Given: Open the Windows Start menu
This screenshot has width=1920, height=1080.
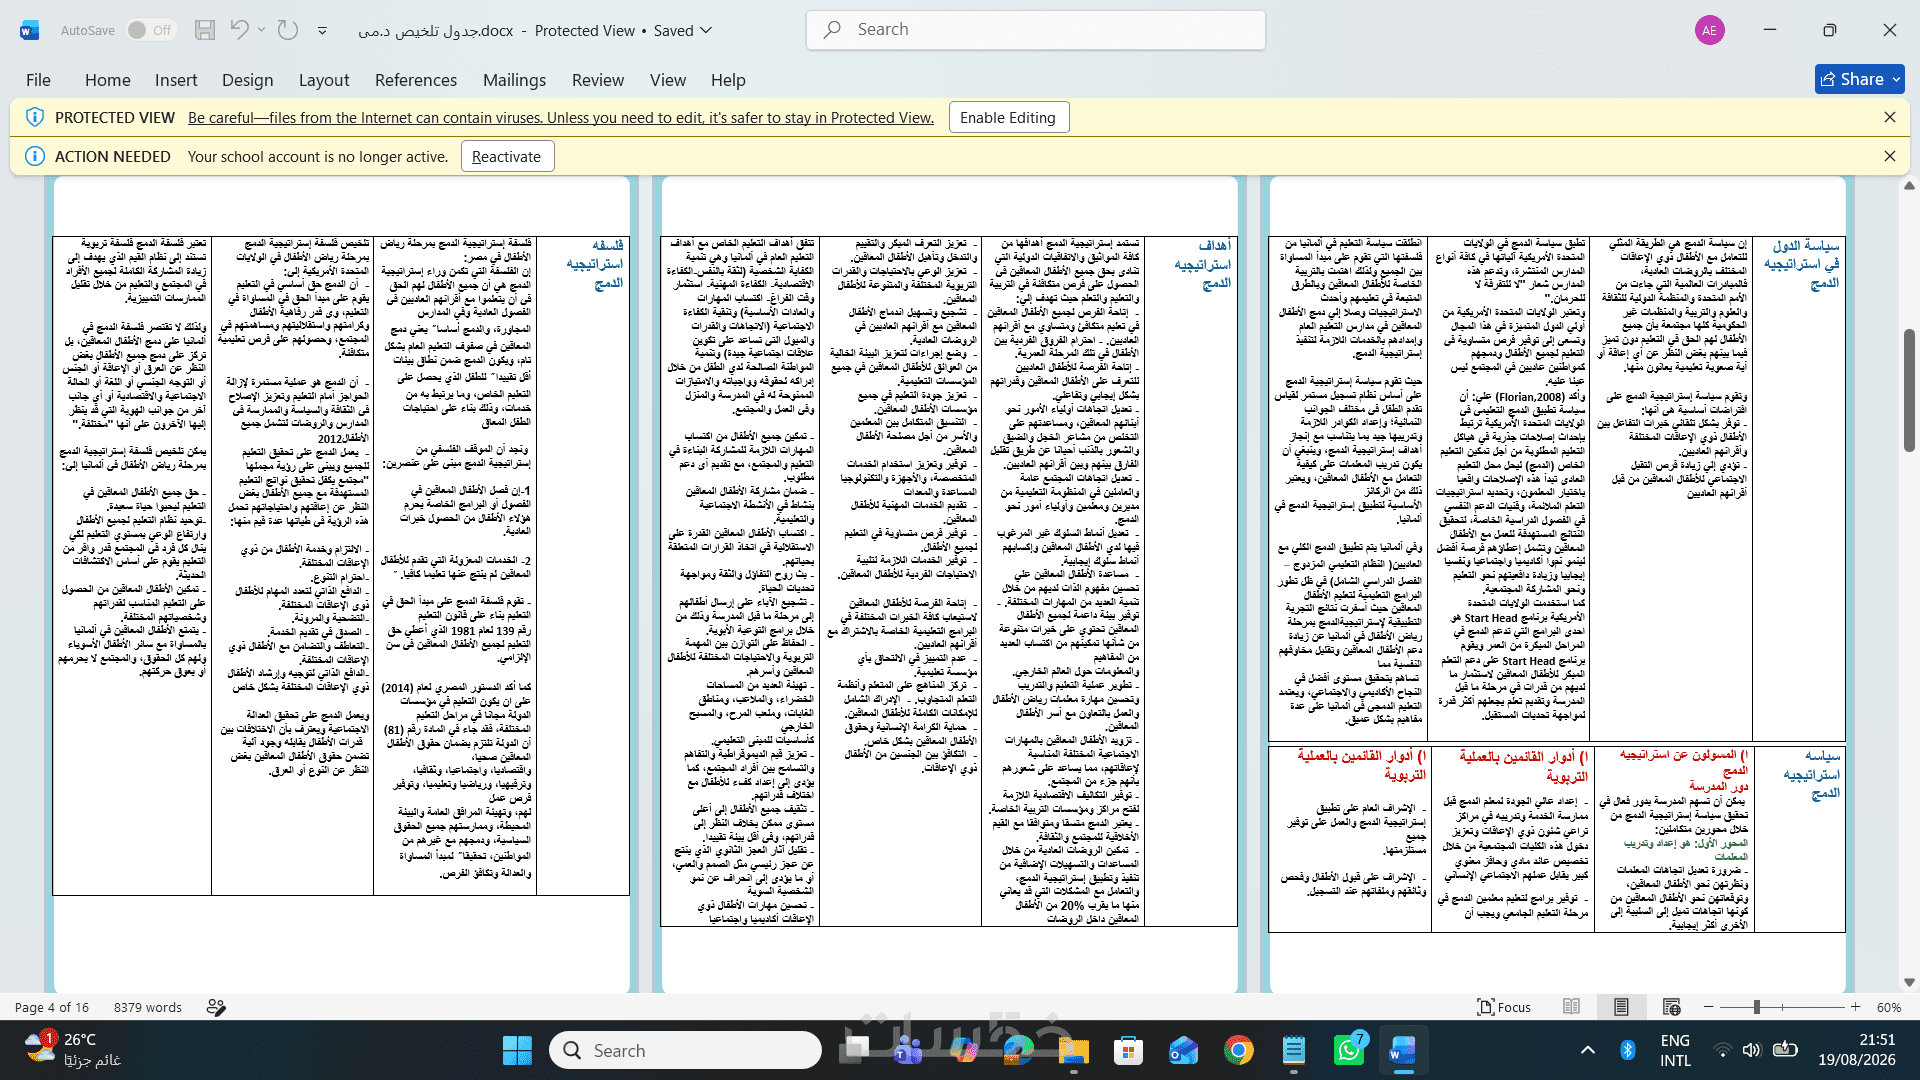Looking at the screenshot, I should (x=517, y=1051).
